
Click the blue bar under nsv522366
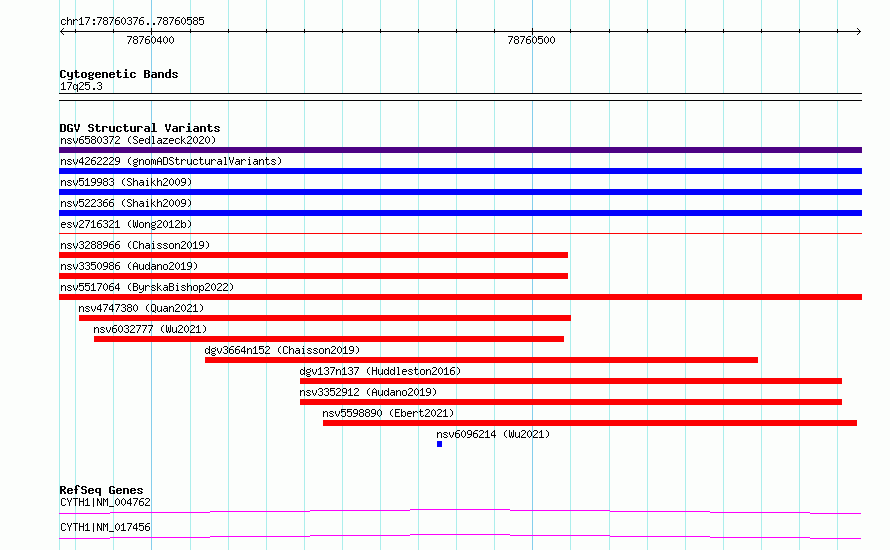(x=460, y=213)
